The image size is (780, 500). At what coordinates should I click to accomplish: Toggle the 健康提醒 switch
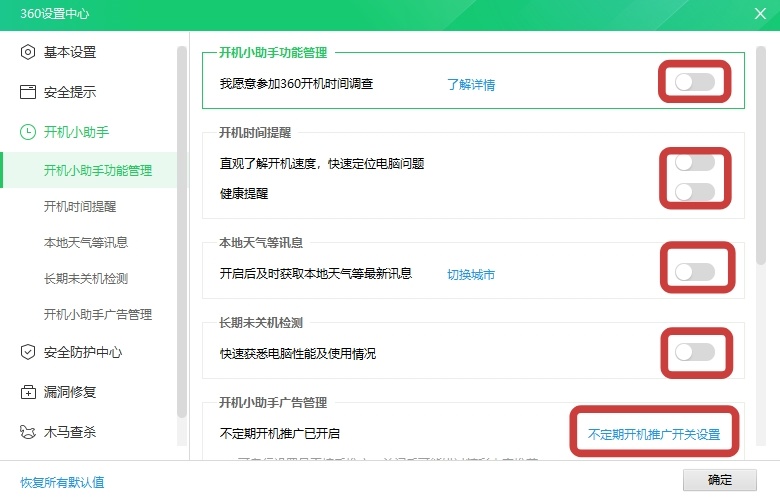[695, 192]
